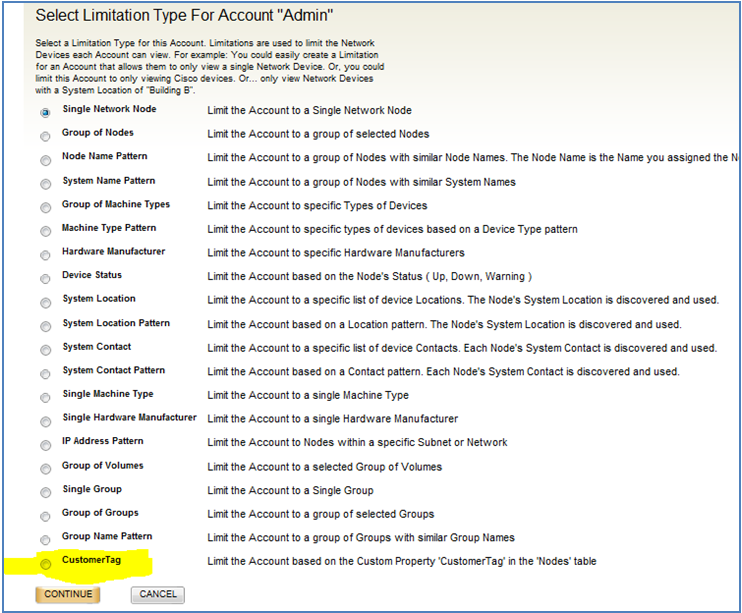The image size is (742, 613).
Task: Click the 'Single Hardware Manufacturer' label
Action: 130,418
